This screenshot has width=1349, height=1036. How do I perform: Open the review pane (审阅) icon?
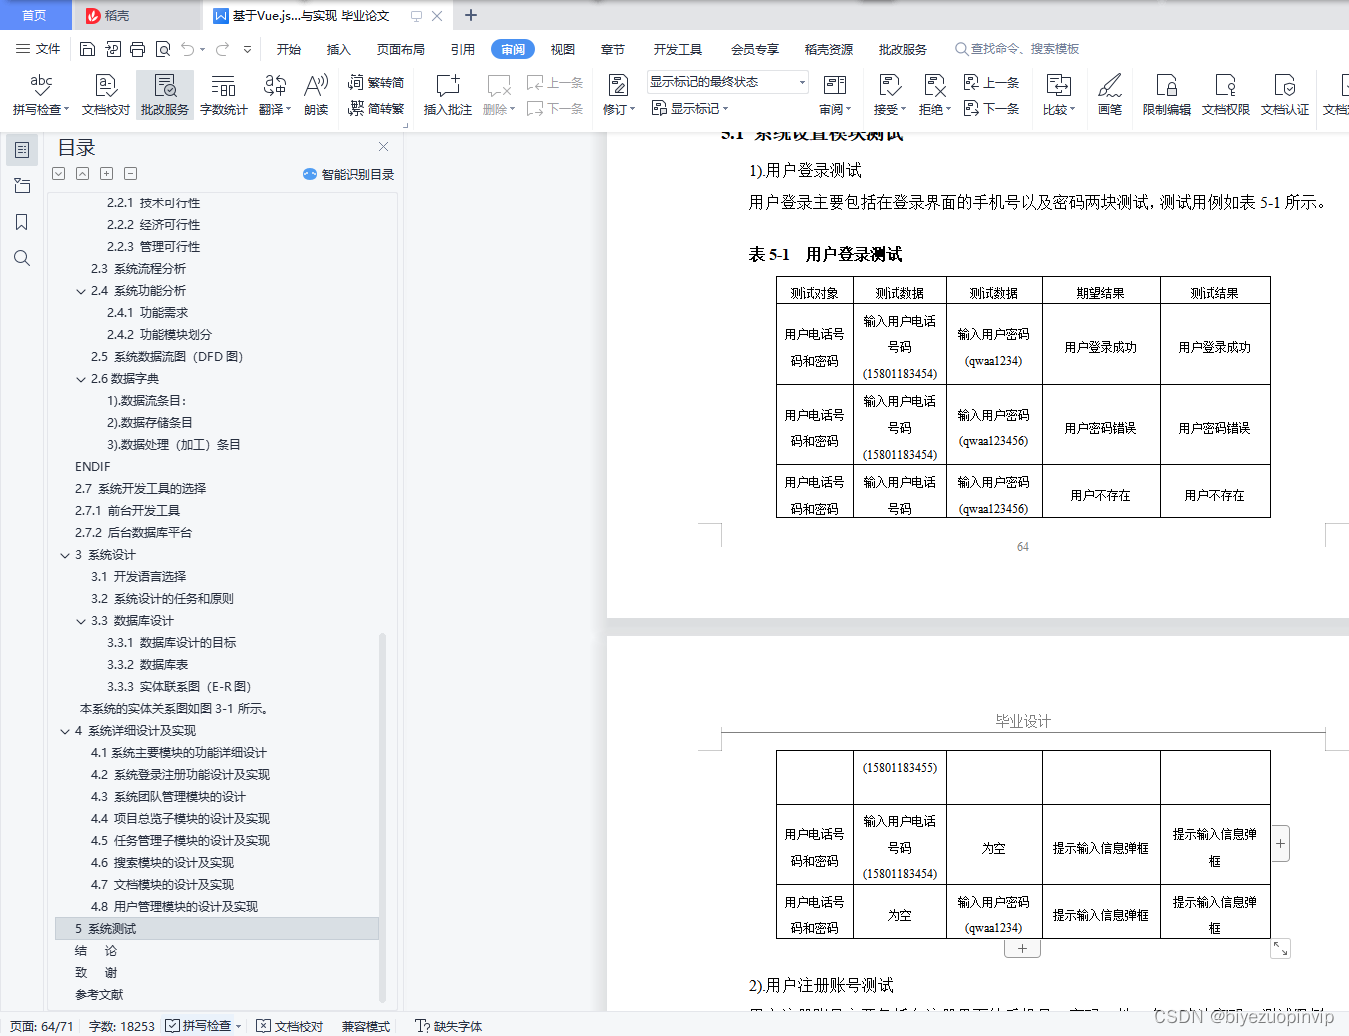pos(835,95)
